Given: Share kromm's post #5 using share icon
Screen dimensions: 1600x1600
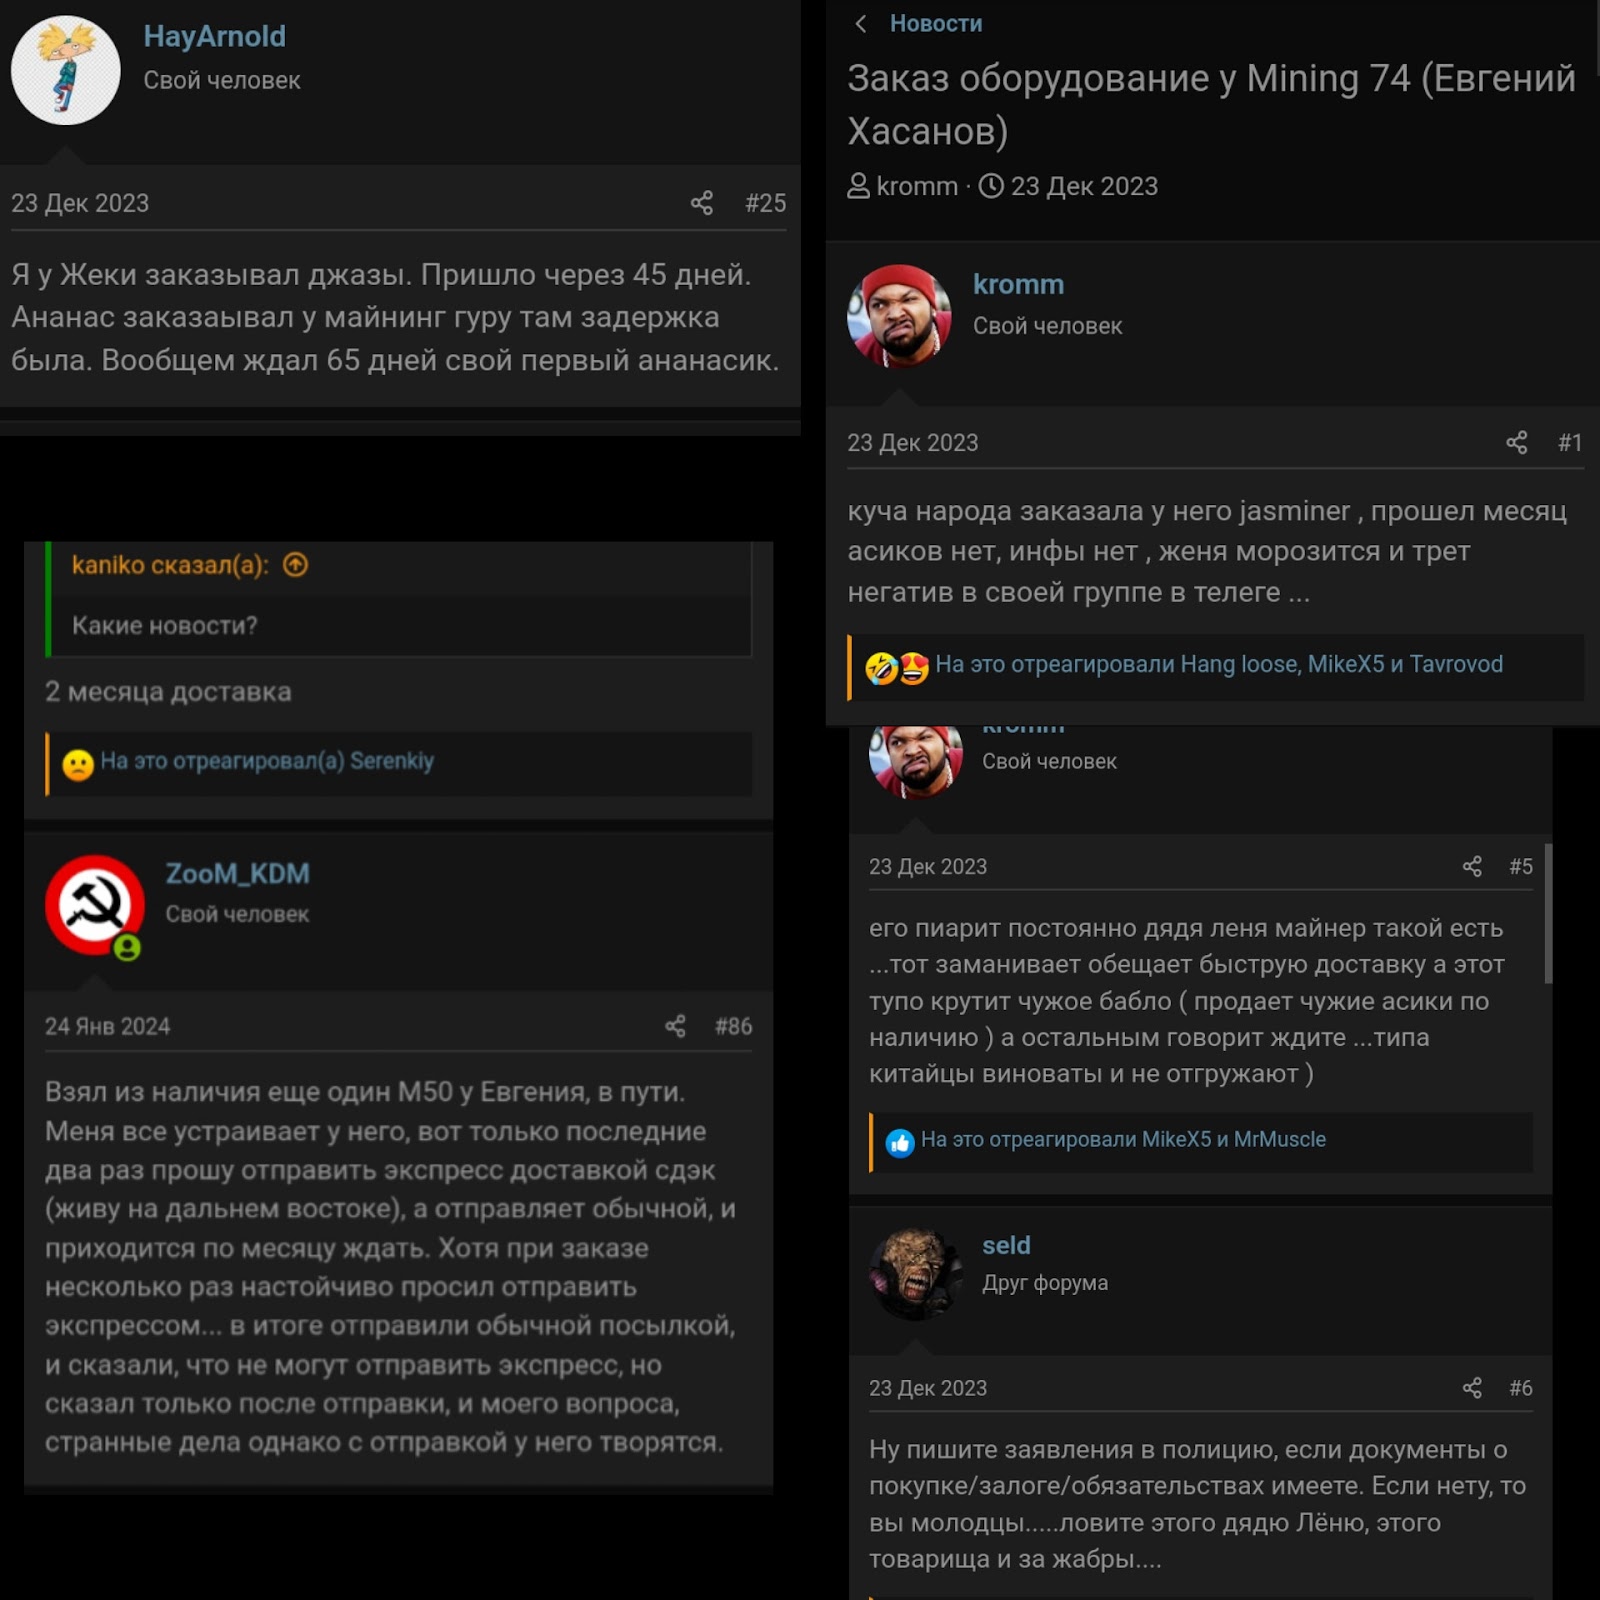Looking at the screenshot, I should (x=1472, y=866).
